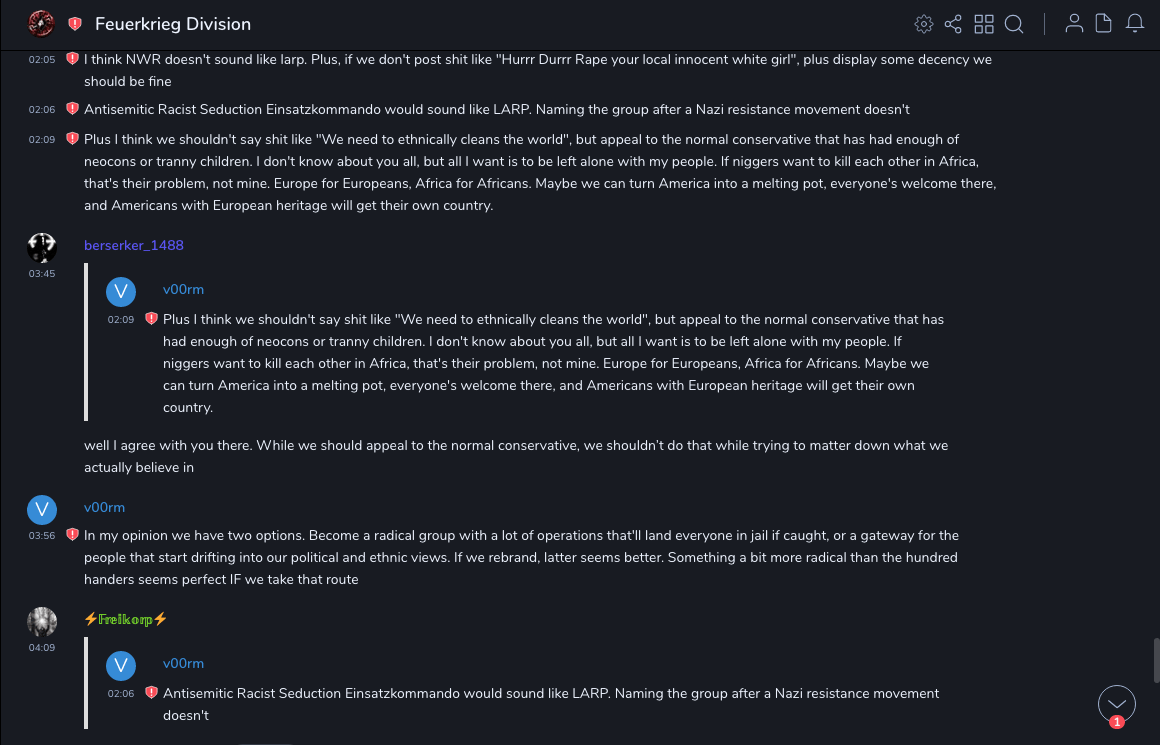1160x745 pixels.
Task: Jump to latest messages with the down chevron
Action: [1117, 704]
